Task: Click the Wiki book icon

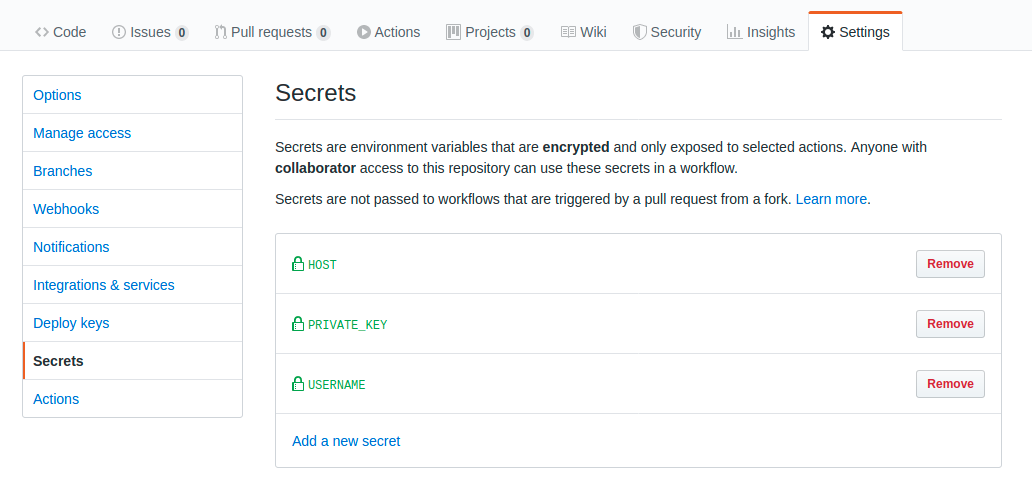Action: click(x=569, y=32)
